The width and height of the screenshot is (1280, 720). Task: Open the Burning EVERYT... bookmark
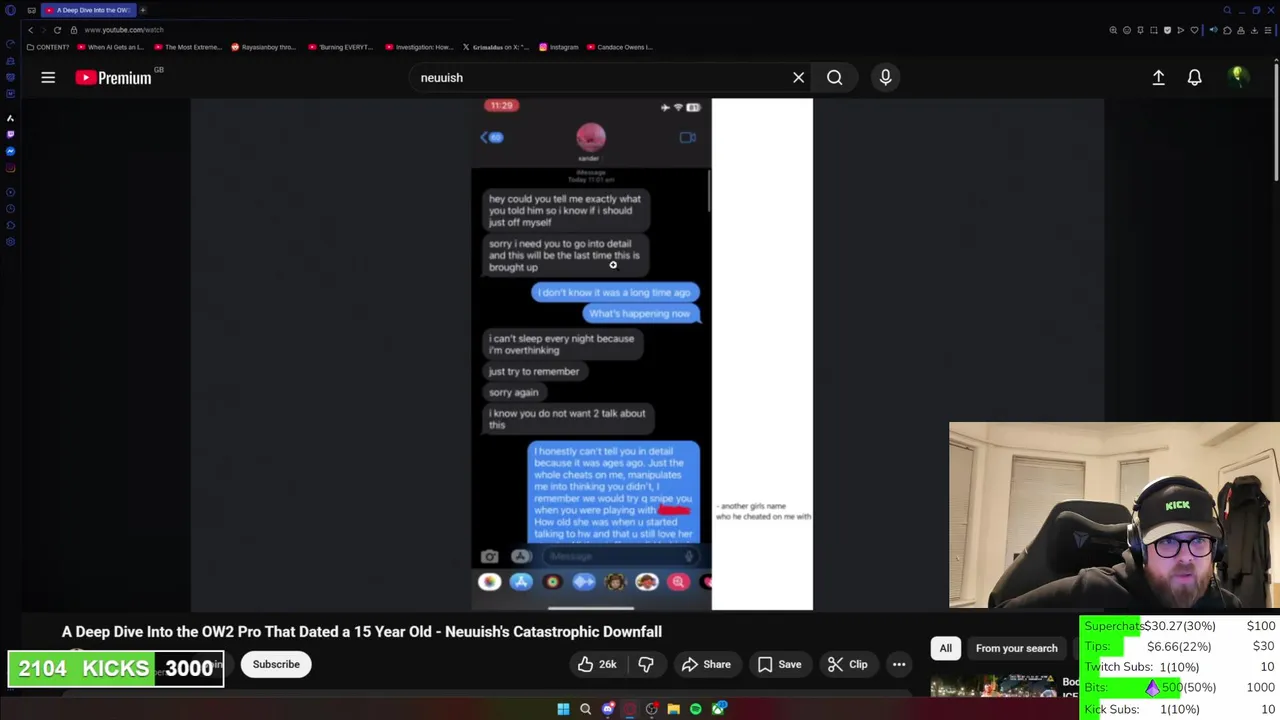341,47
